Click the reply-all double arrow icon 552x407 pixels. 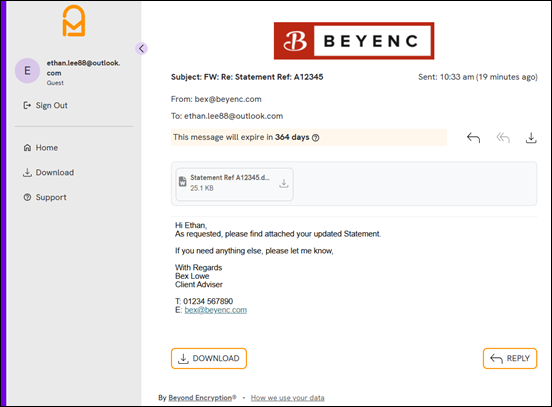coord(503,138)
